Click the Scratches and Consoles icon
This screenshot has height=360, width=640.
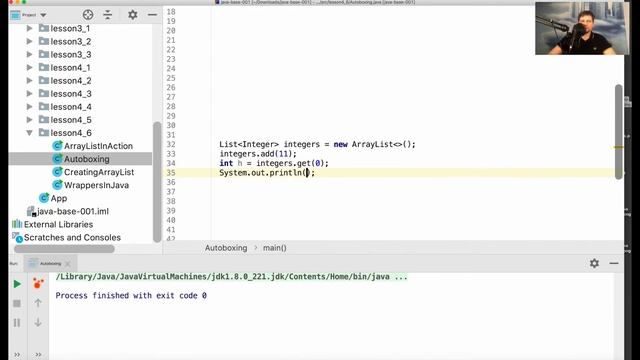[x=17, y=237]
